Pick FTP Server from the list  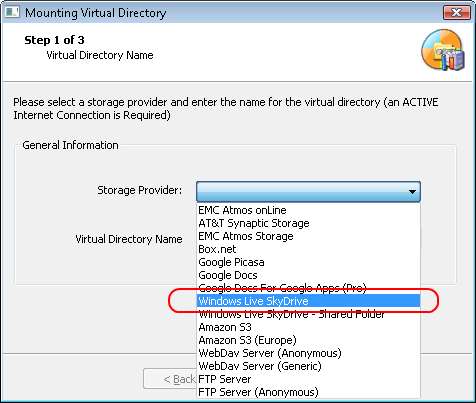tap(308, 379)
